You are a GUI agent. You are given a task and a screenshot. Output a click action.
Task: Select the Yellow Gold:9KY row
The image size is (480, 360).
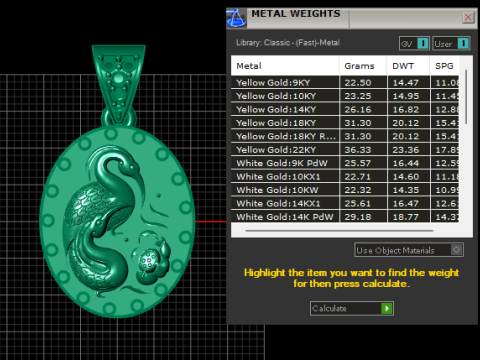click(345, 82)
